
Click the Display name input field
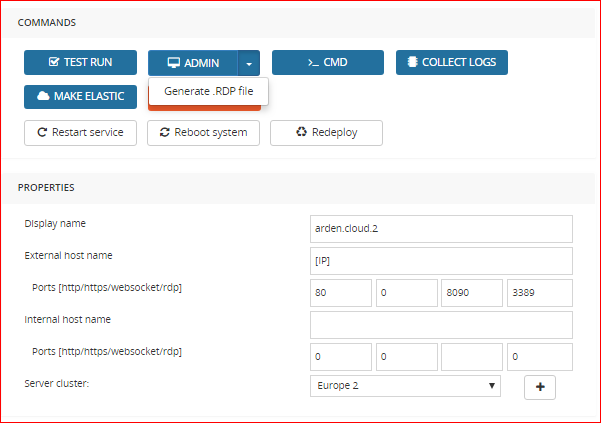441,229
